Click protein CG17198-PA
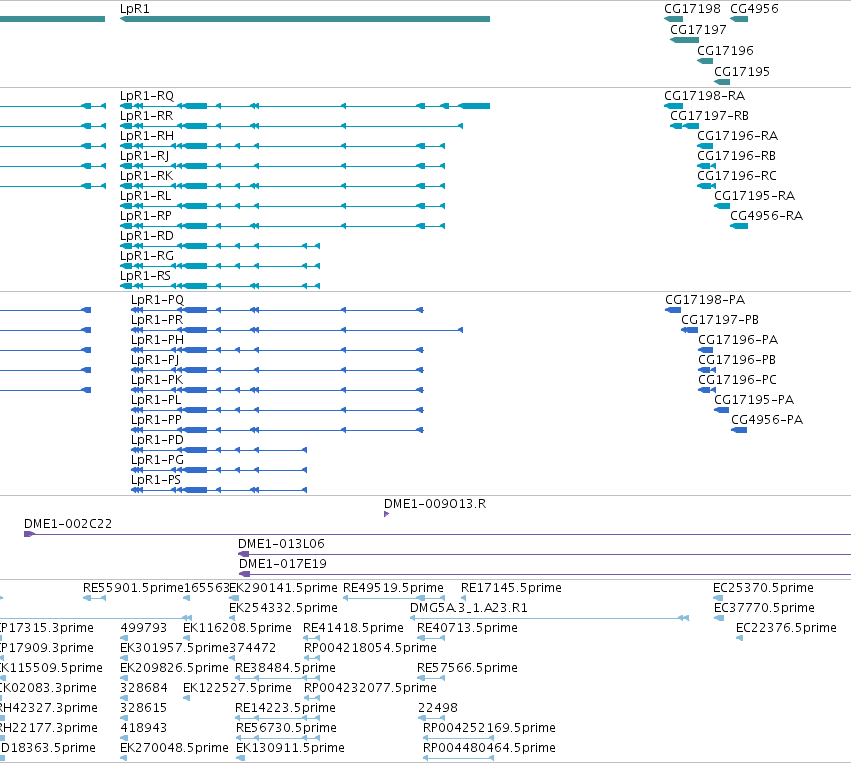This screenshot has width=851, height=763. 673,310
